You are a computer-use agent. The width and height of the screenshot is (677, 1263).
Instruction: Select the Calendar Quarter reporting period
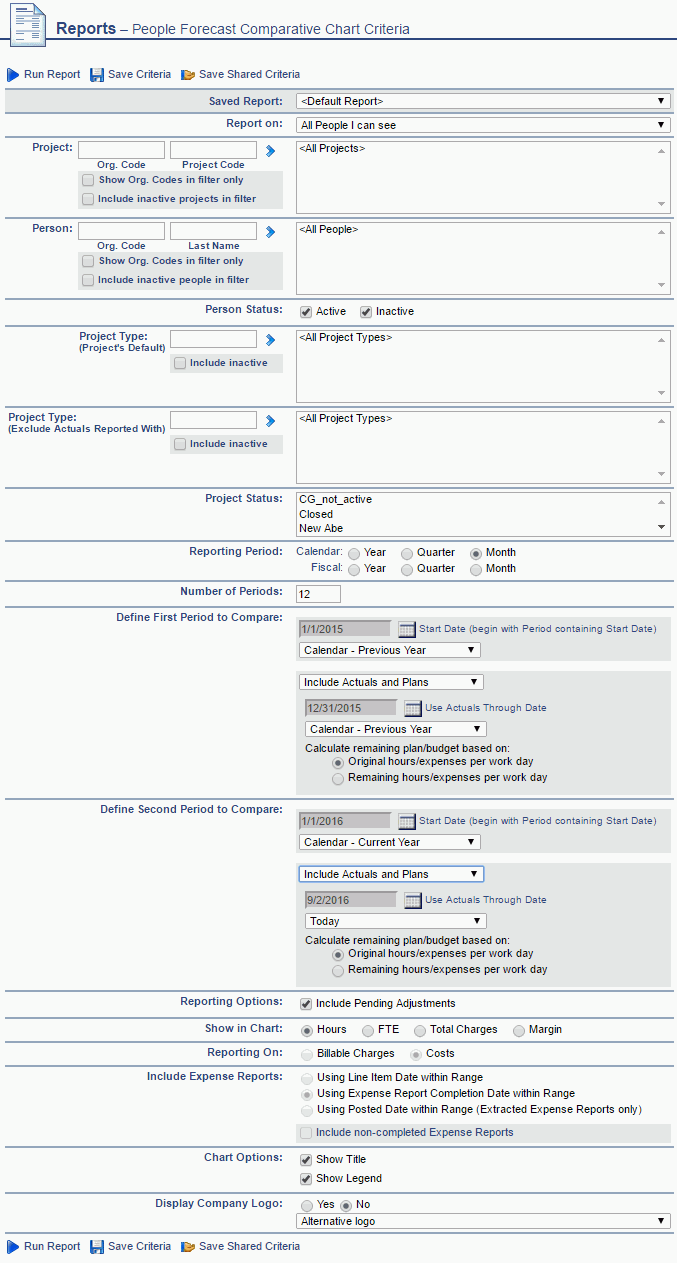(x=407, y=553)
